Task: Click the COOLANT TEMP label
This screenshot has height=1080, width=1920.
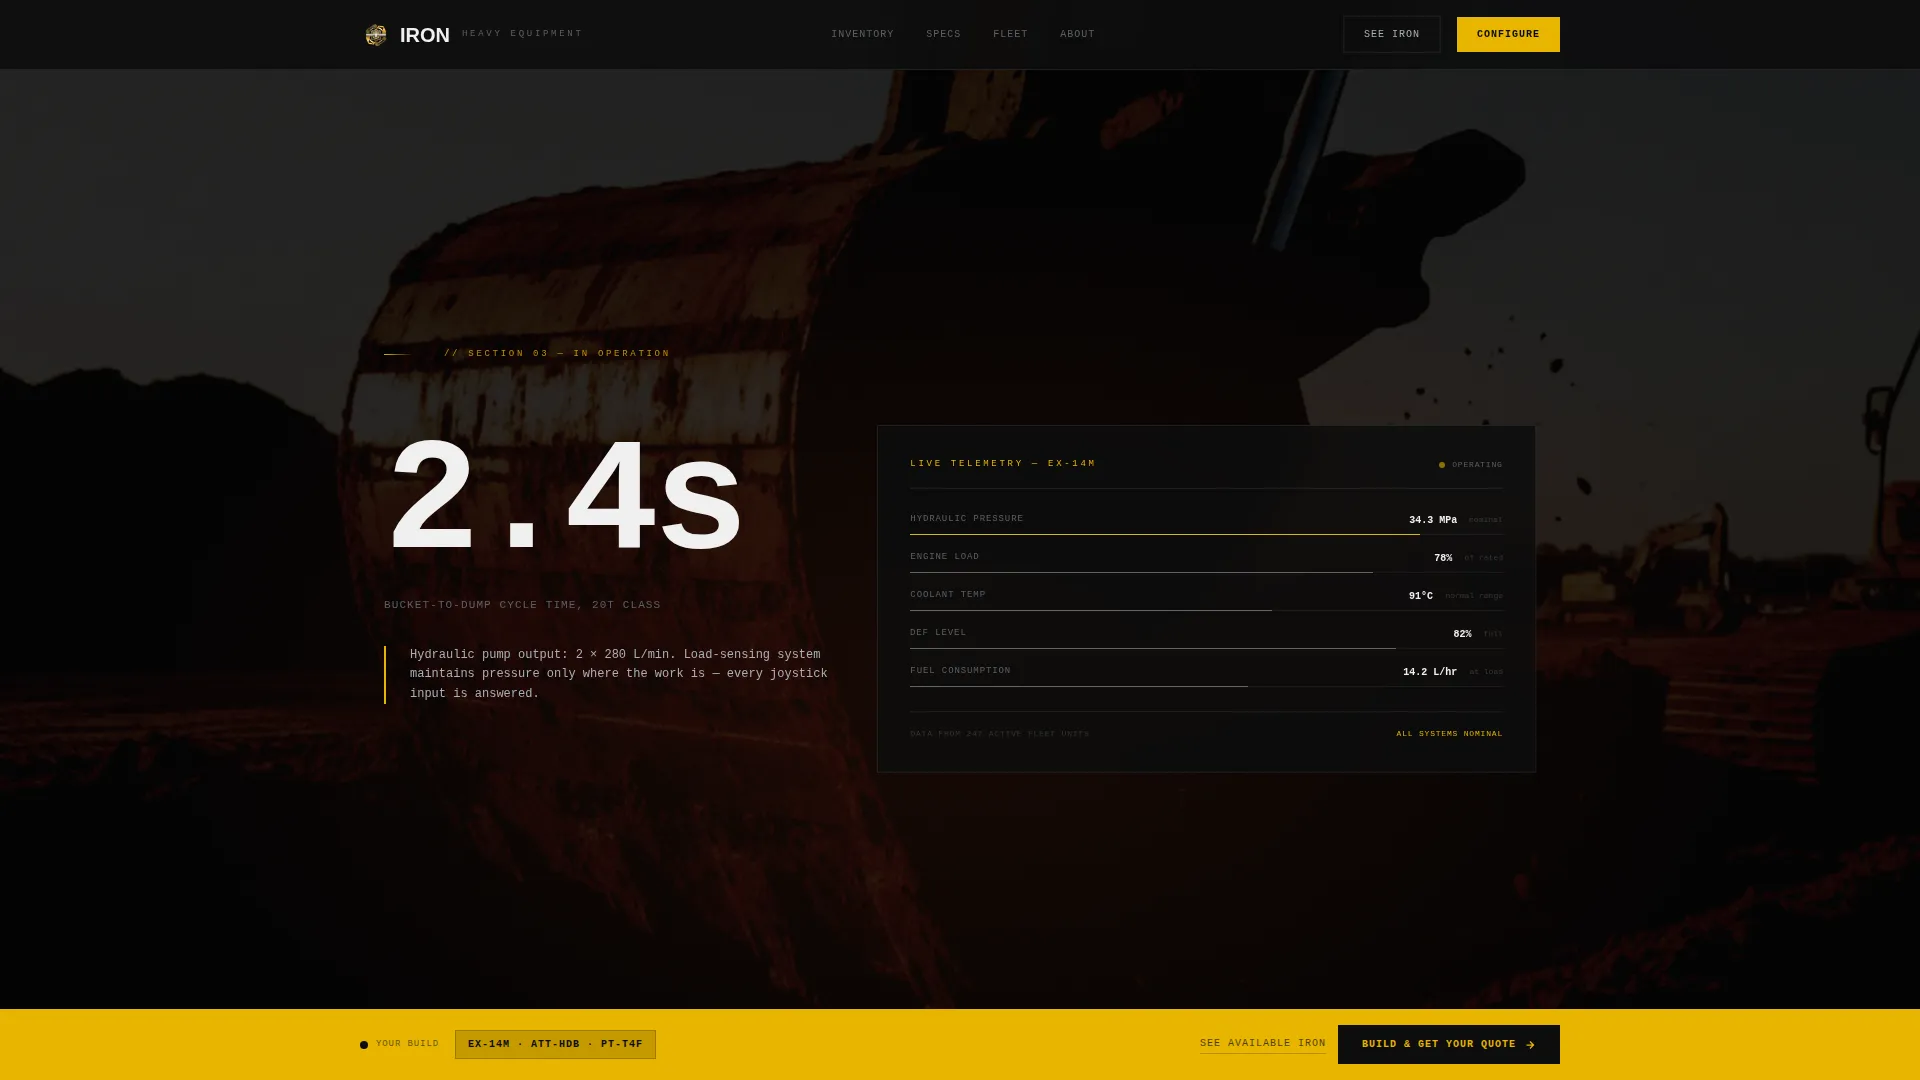Action: (x=947, y=595)
